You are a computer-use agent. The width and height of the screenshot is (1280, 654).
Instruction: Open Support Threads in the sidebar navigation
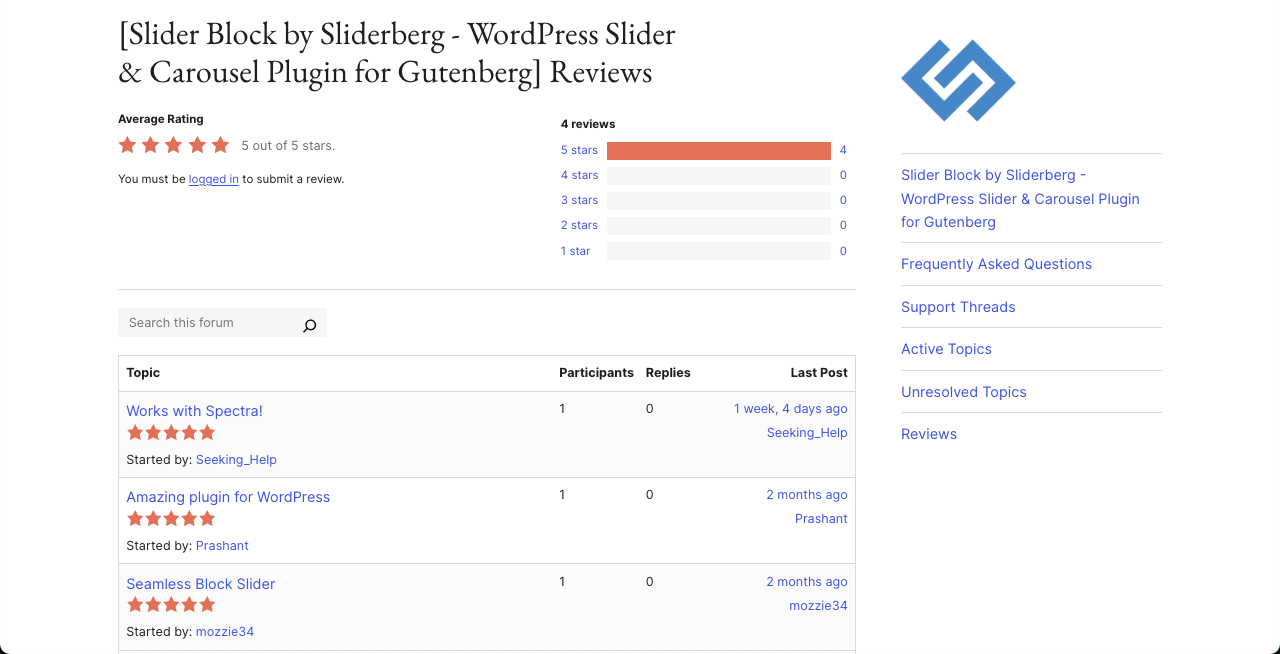(x=958, y=307)
